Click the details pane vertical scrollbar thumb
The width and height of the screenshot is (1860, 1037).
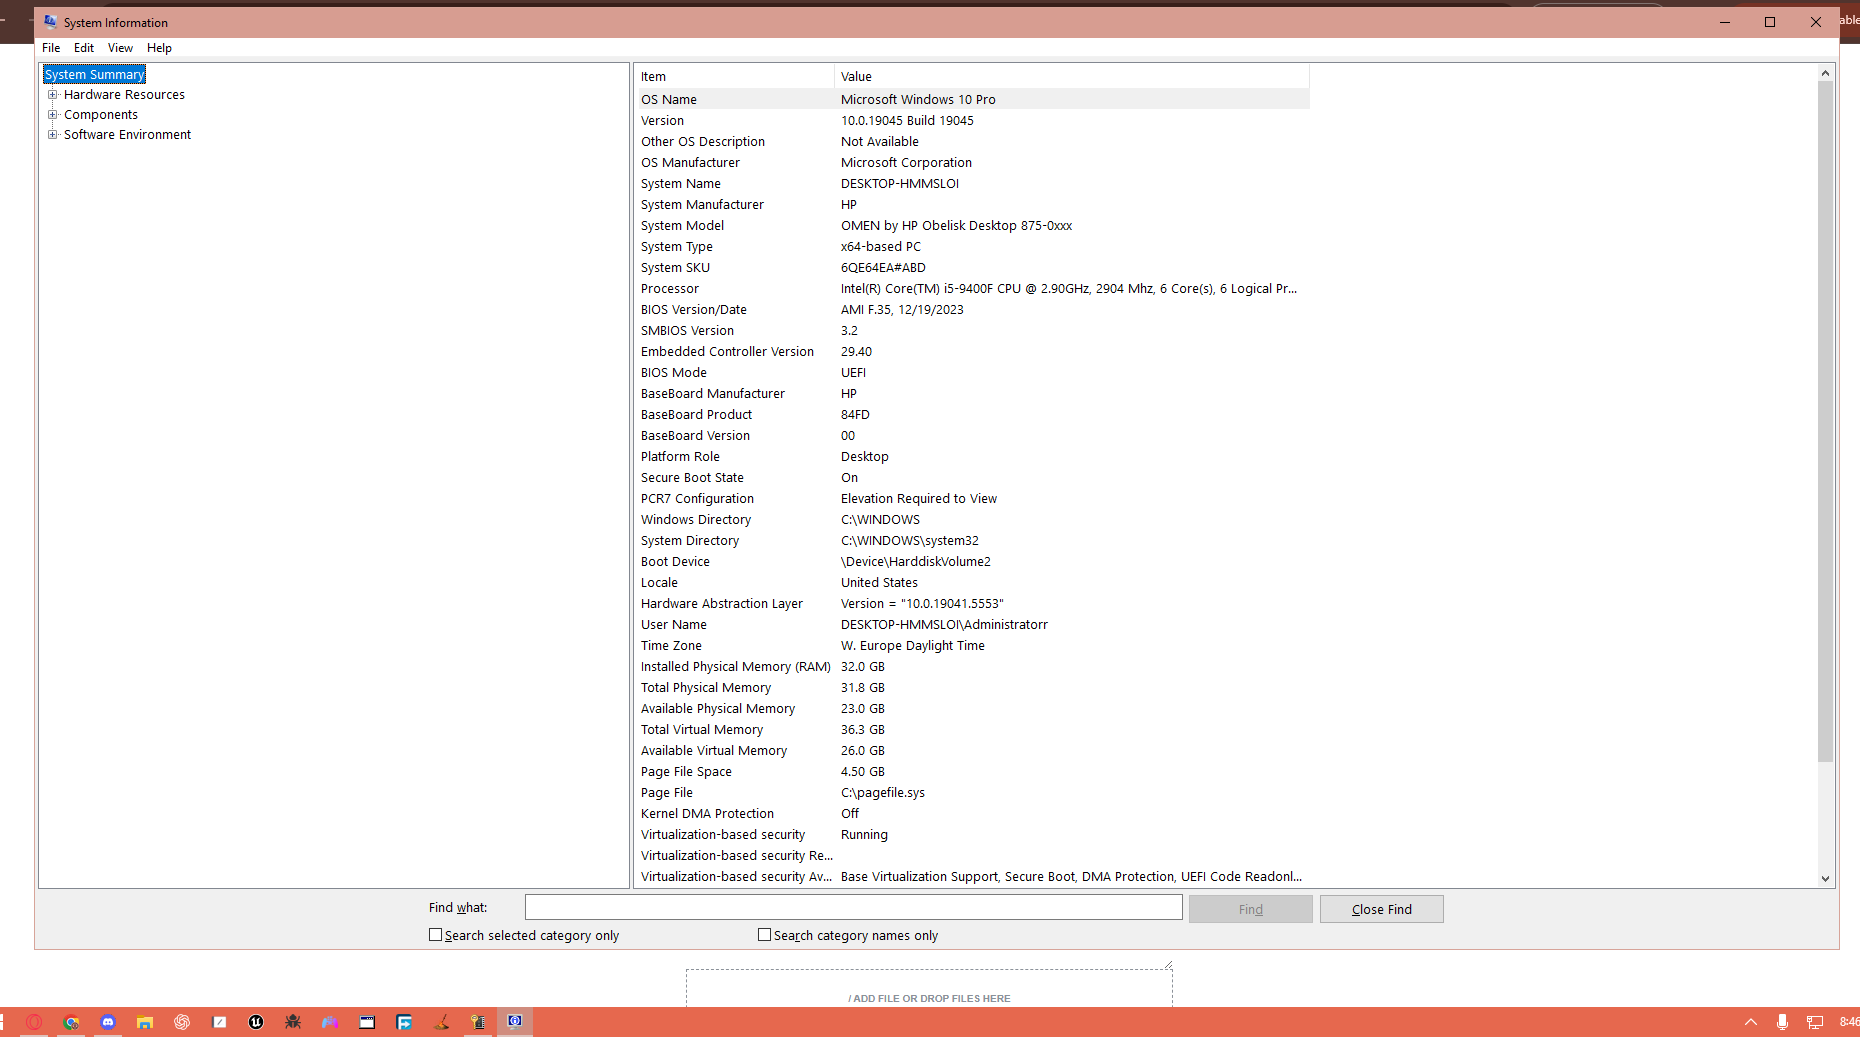[x=1825, y=421]
